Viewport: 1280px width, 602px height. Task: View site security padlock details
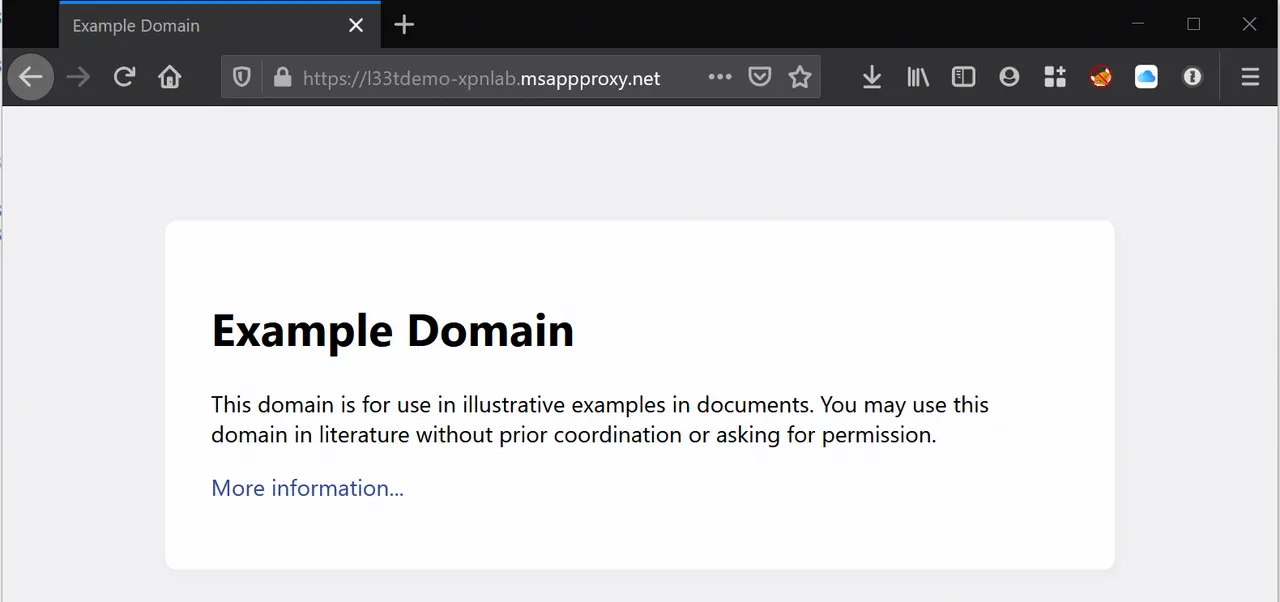(x=281, y=77)
